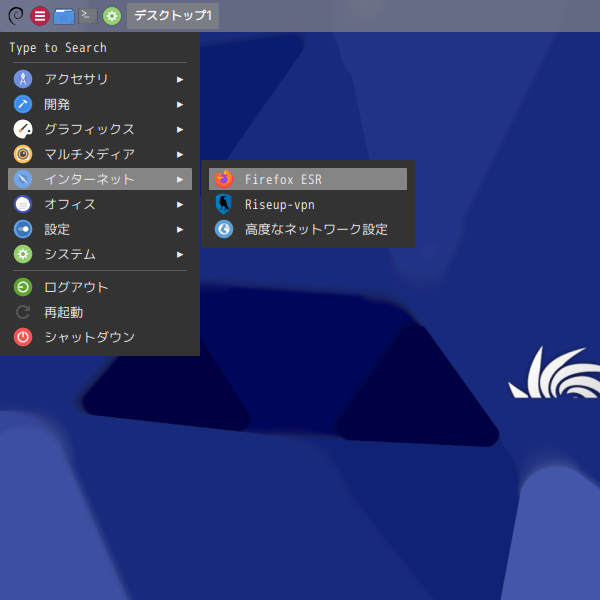Click the インターネット compass icon
Screen dimensions: 600x600
pos(23,179)
